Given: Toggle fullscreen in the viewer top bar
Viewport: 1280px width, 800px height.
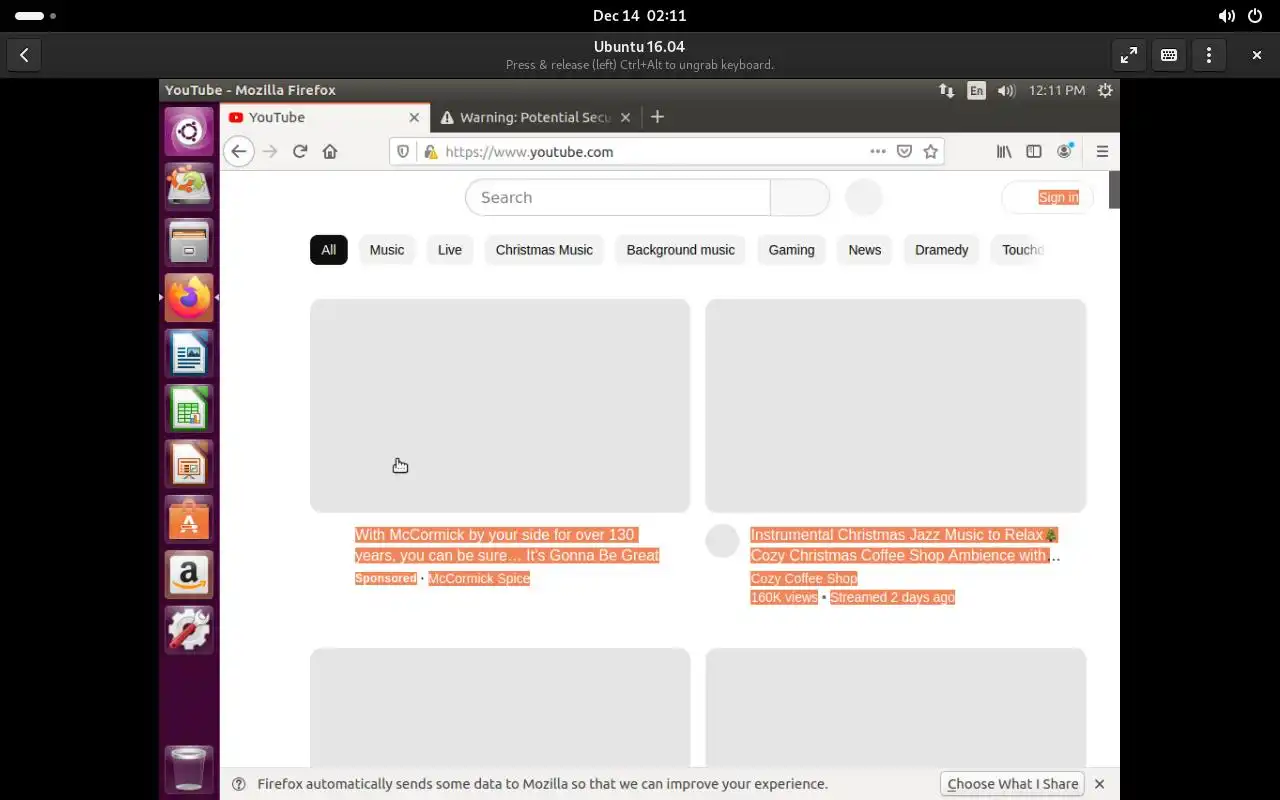Looking at the screenshot, I should click(1129, 55).
